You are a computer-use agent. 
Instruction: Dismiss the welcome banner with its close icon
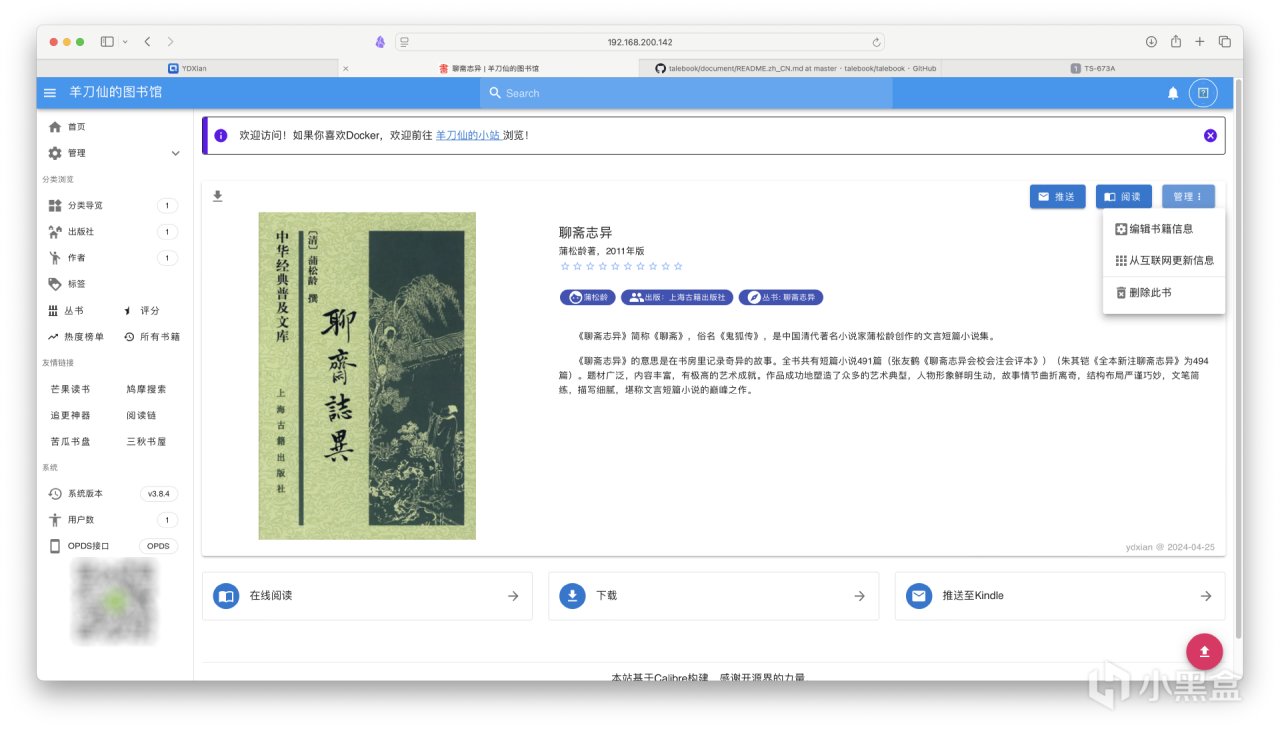[1210, 135]
